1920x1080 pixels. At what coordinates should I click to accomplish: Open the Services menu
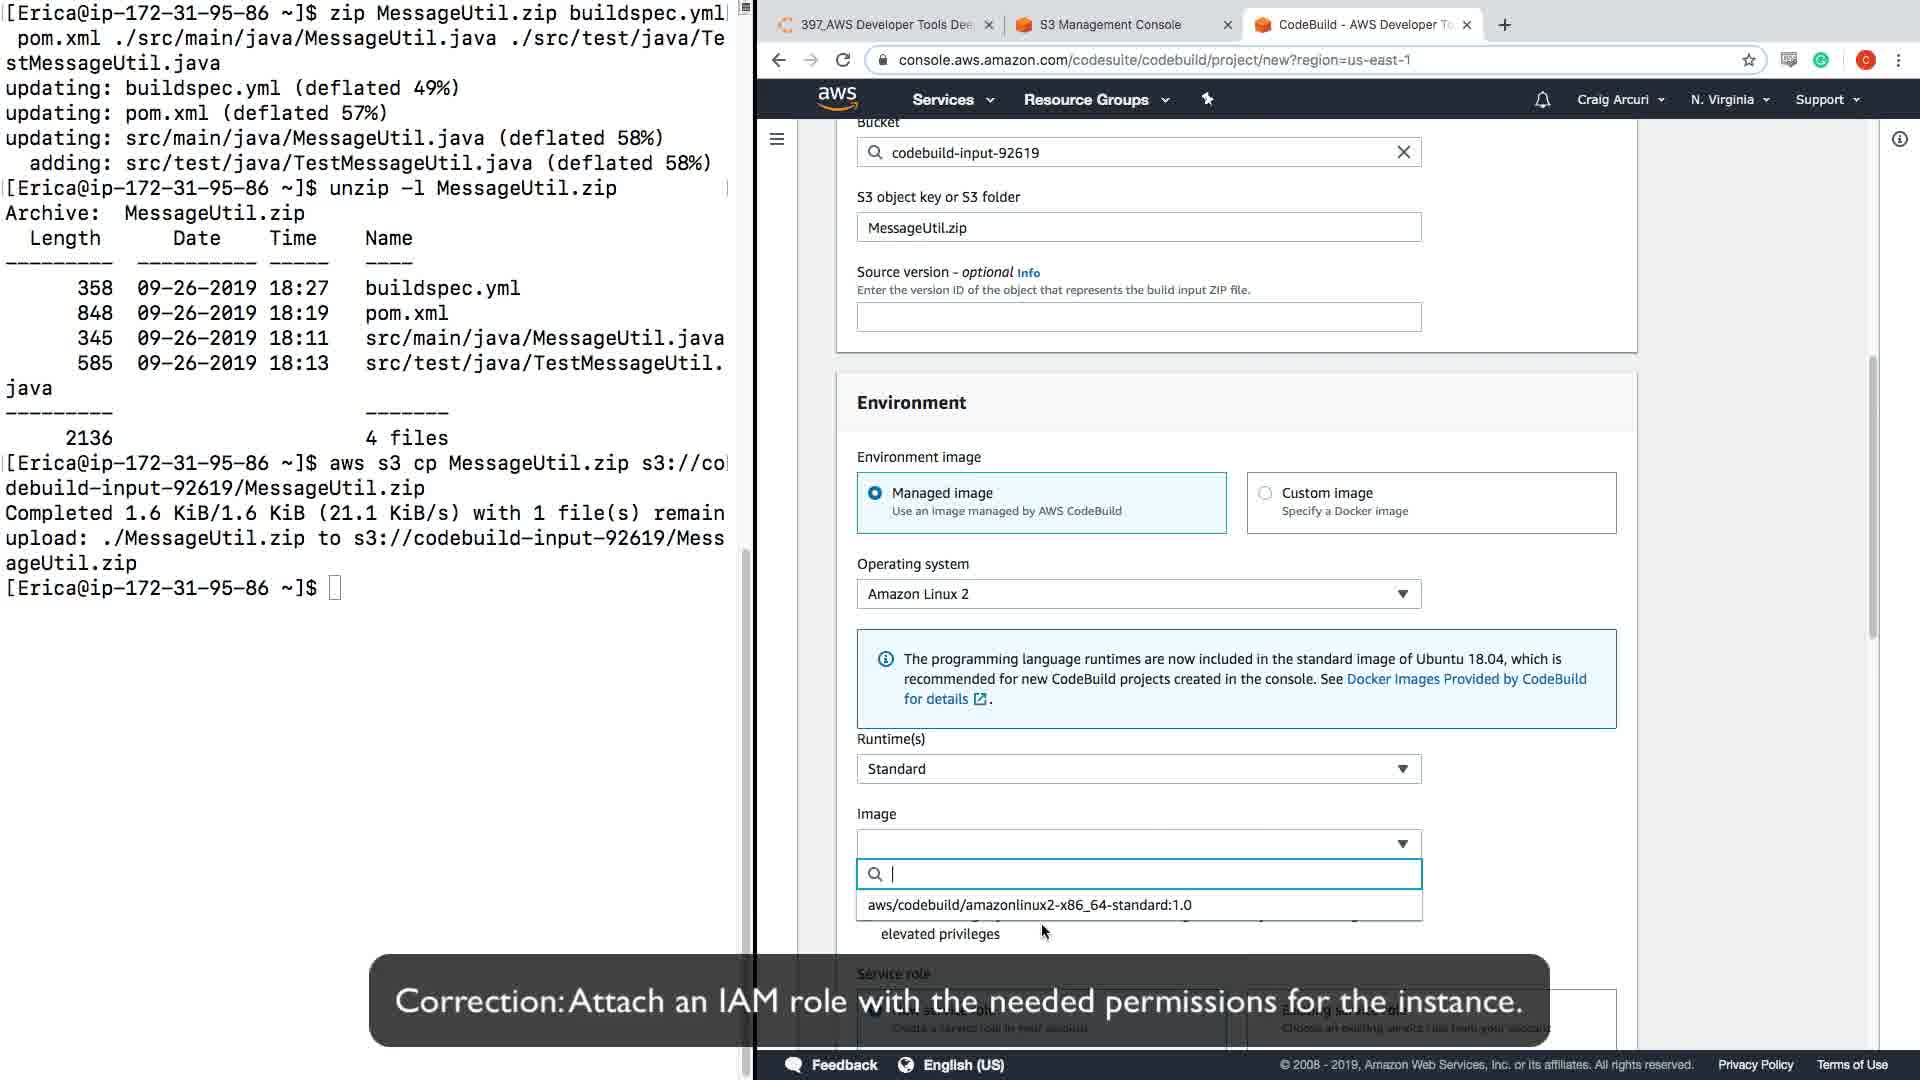coord(952,100)
